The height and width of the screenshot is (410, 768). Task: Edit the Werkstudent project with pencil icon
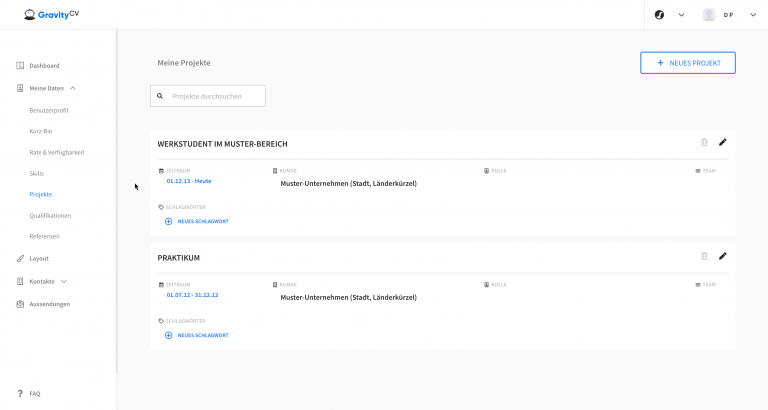(x=723, y=142)
